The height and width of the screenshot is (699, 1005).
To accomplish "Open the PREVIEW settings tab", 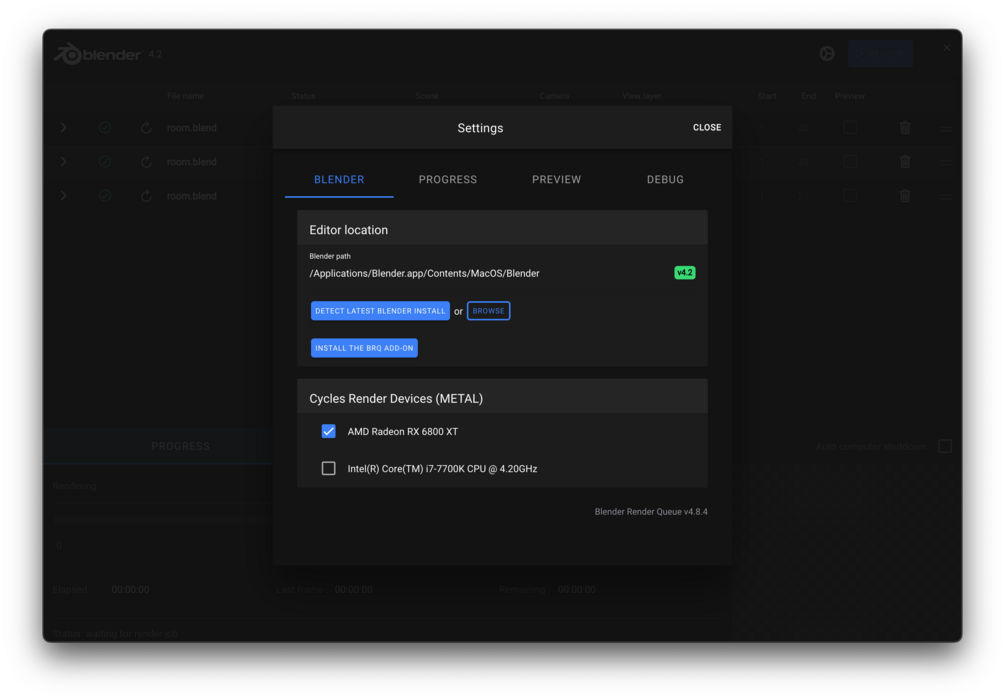I will click(556, 179).
